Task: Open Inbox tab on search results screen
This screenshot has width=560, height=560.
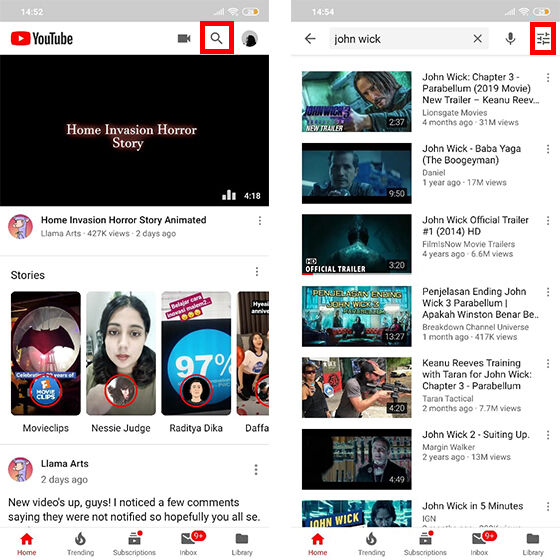Action: 479,544
